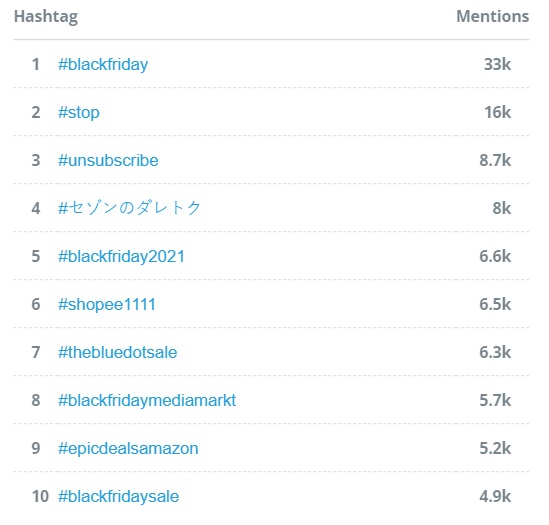Click the Mentions column header
Screen dimensions: 549x525
pyautogui.click(x=493, y=16)
